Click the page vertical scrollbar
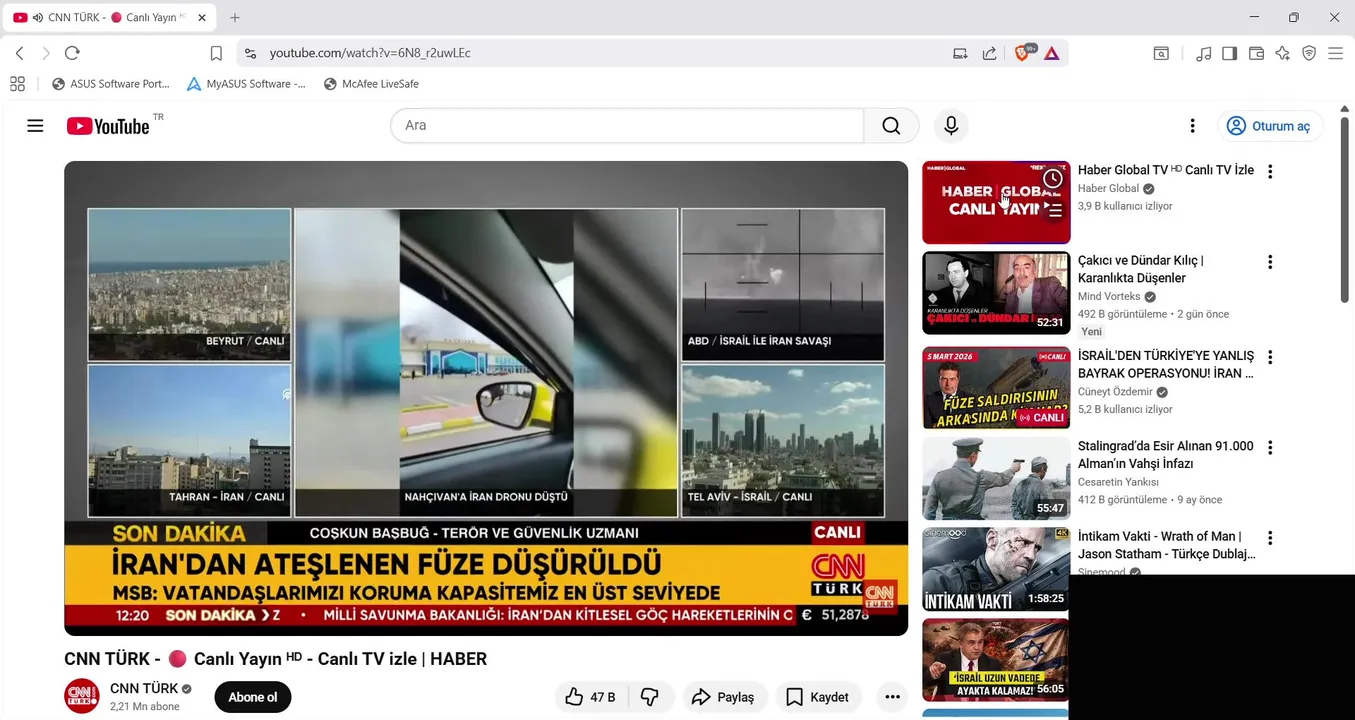This screenshot has width=1355, height=720. [1345, 210]
